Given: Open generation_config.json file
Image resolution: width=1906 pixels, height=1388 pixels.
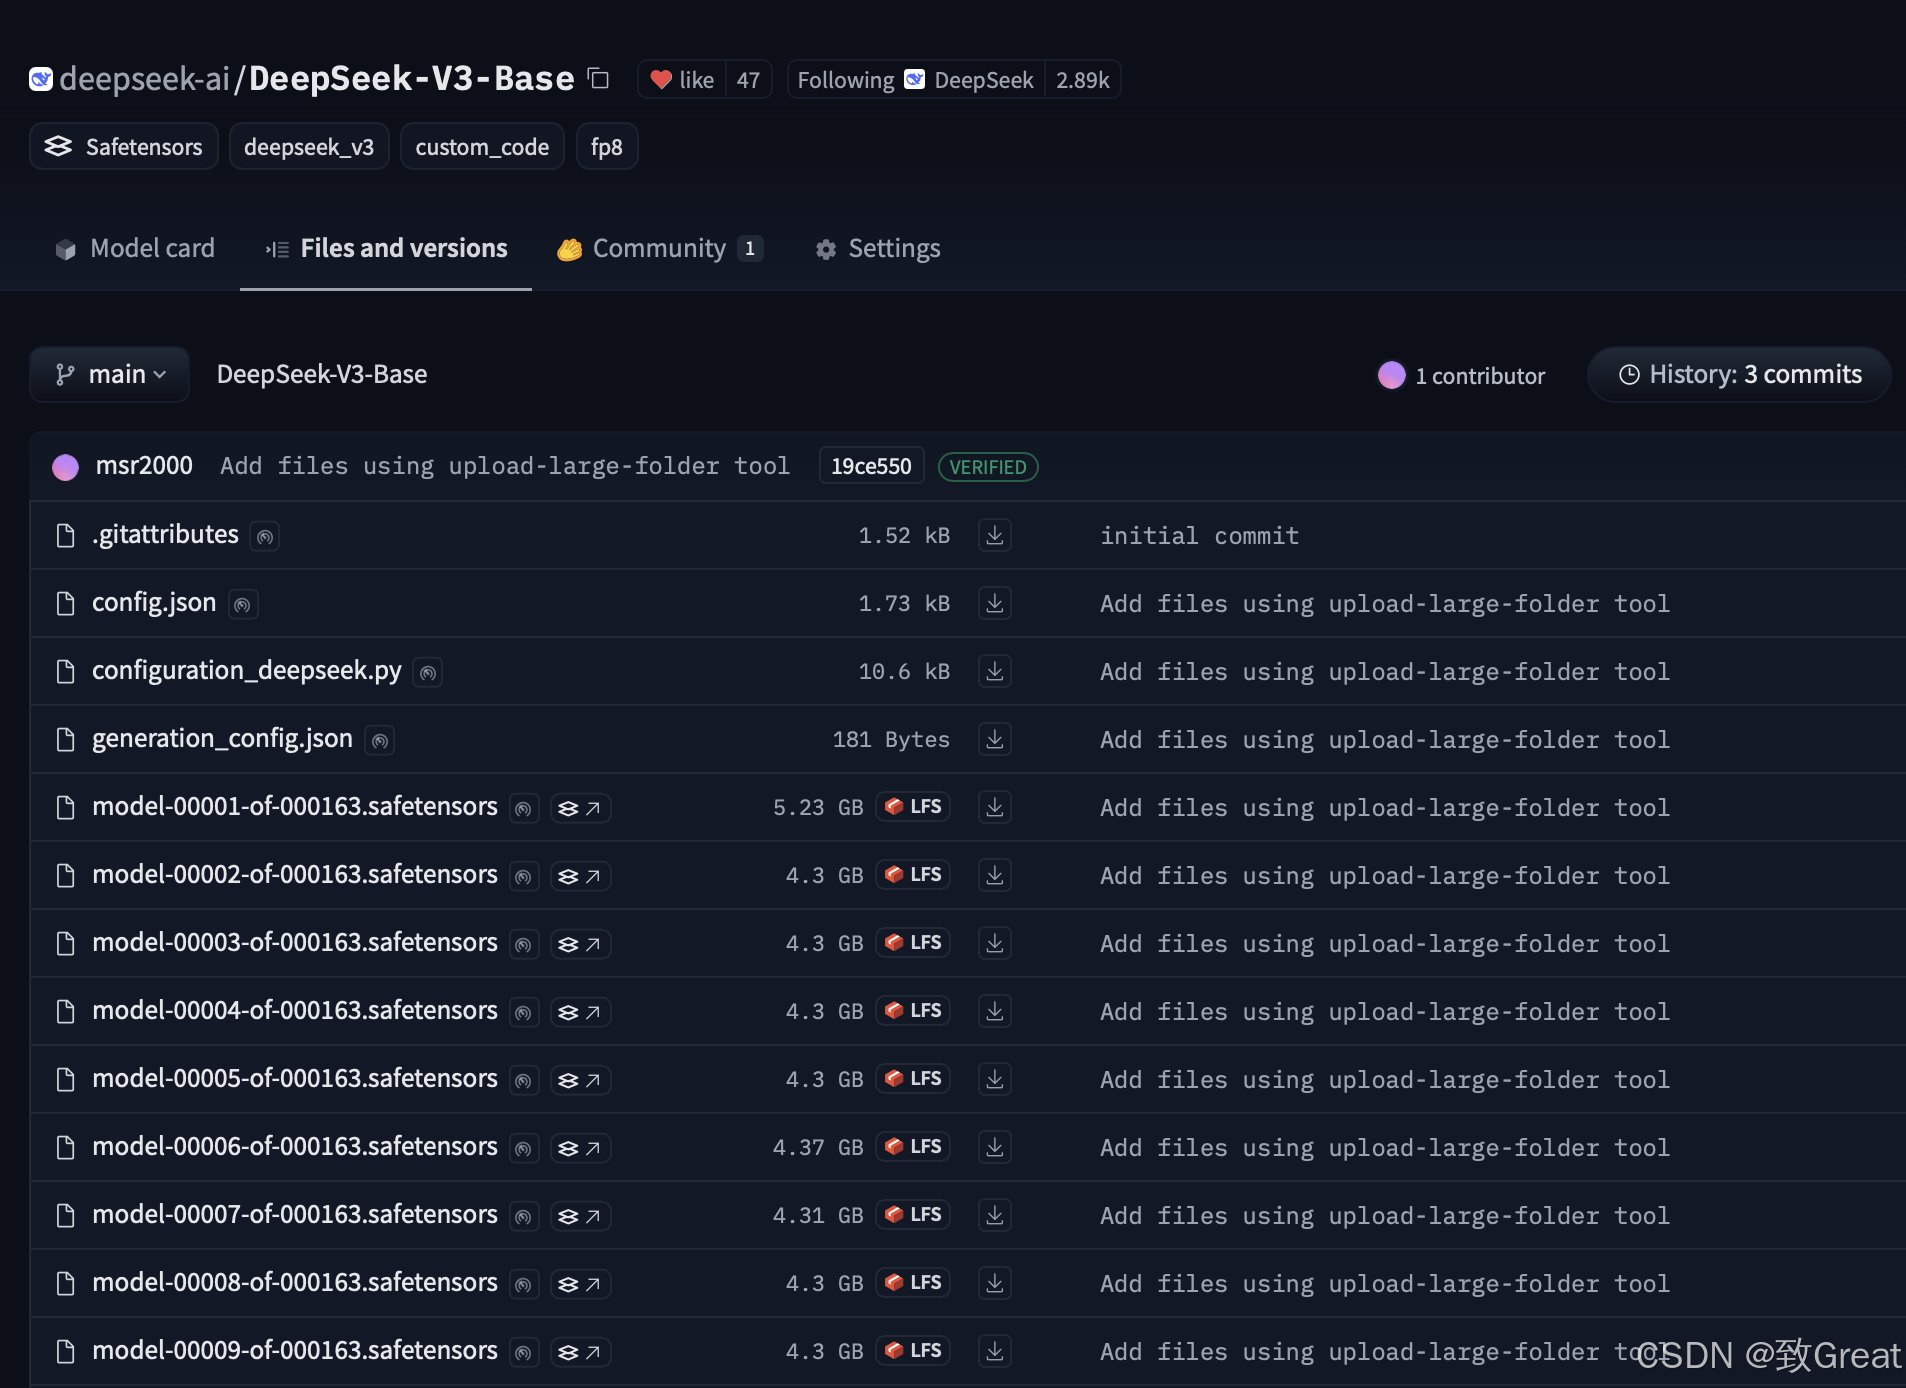Looking at the screenshot, I should pos(222,739).
